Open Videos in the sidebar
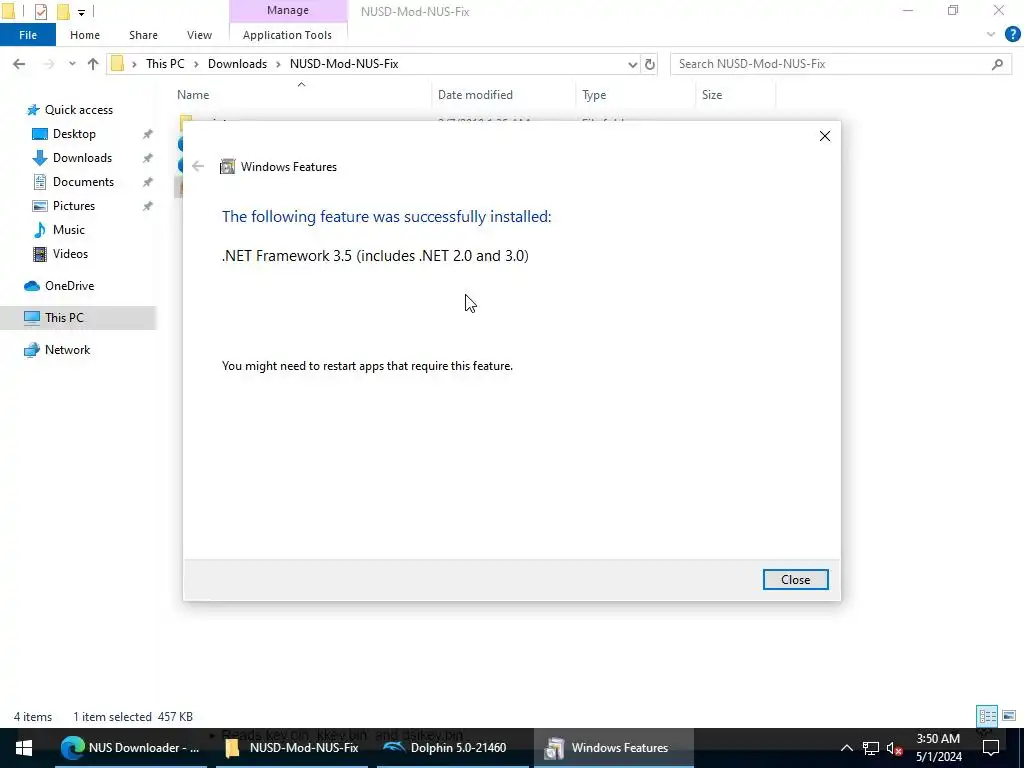This screenshot has width=1024, height=768. point(70,254)
